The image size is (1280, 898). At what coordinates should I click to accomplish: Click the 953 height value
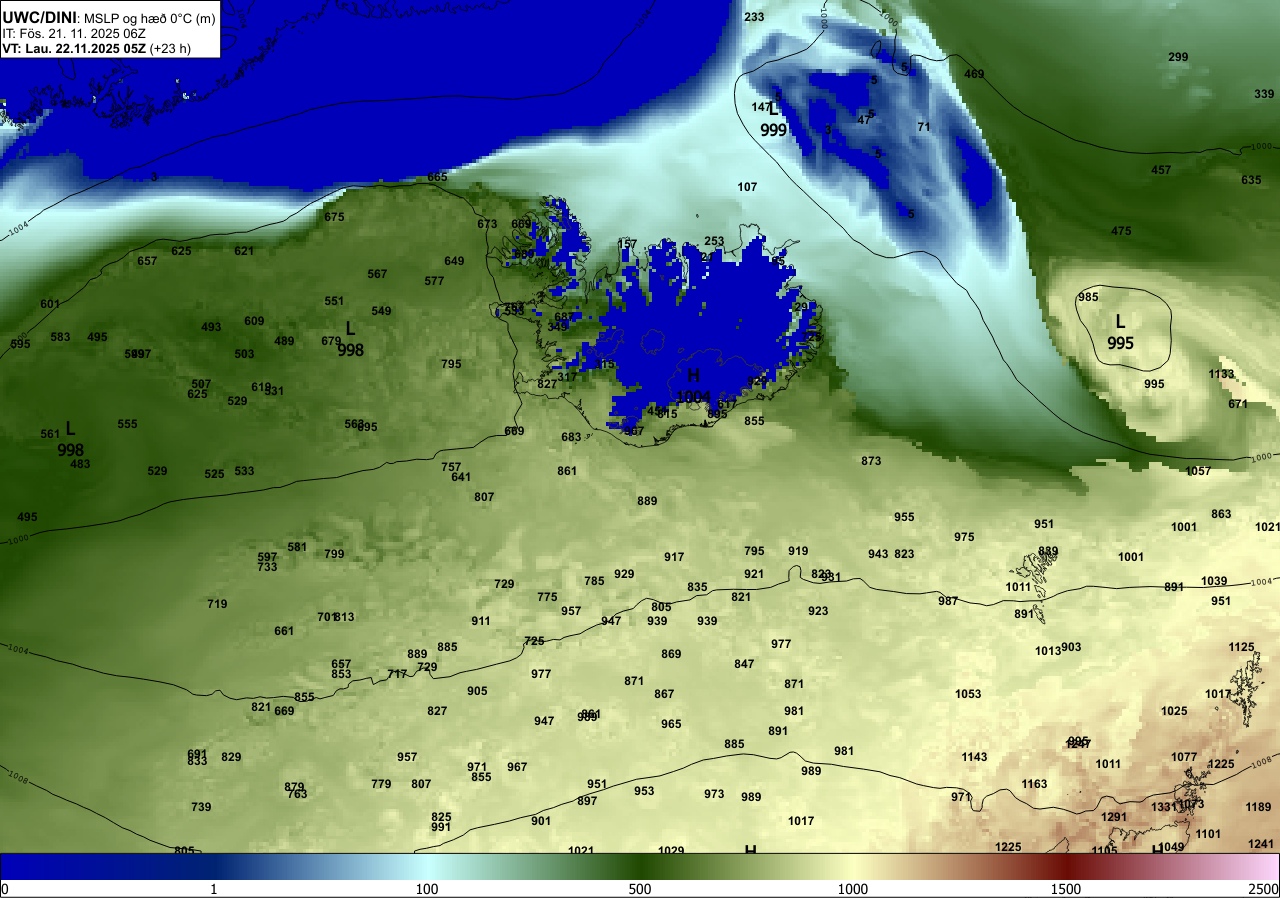point(644,791)
